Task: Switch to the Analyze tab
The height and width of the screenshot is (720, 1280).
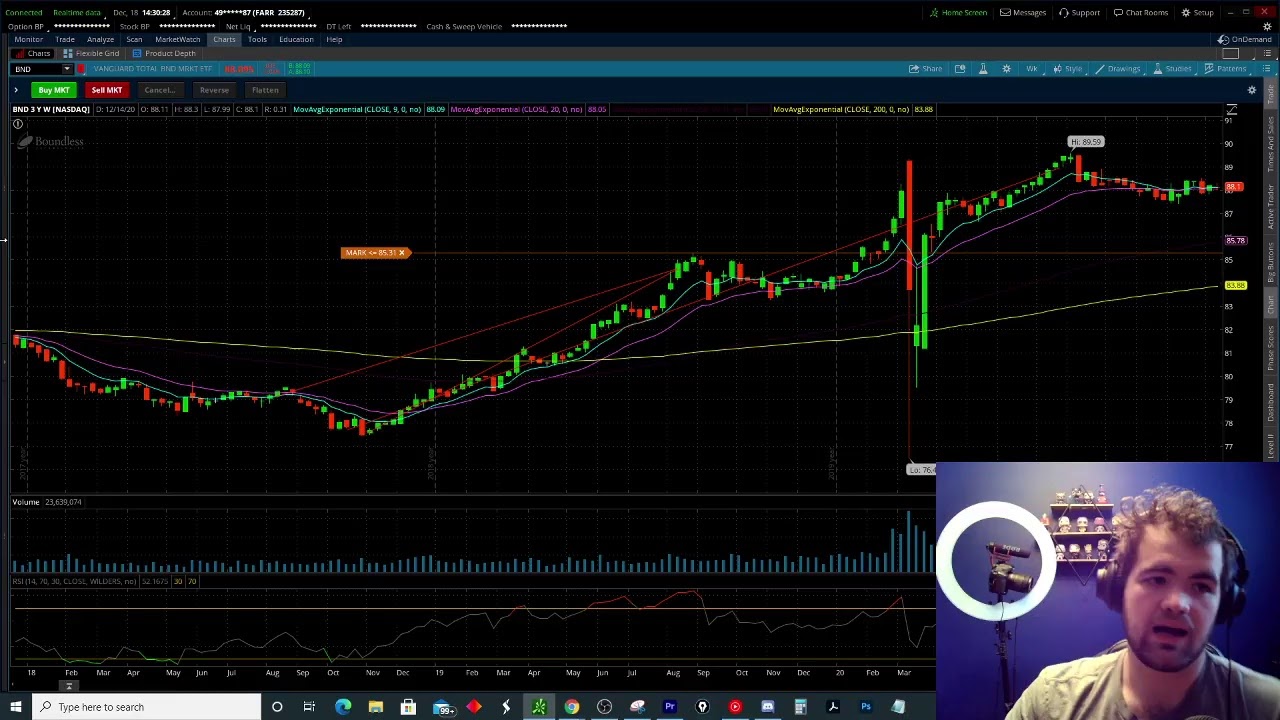Action: tap(100, 39)
